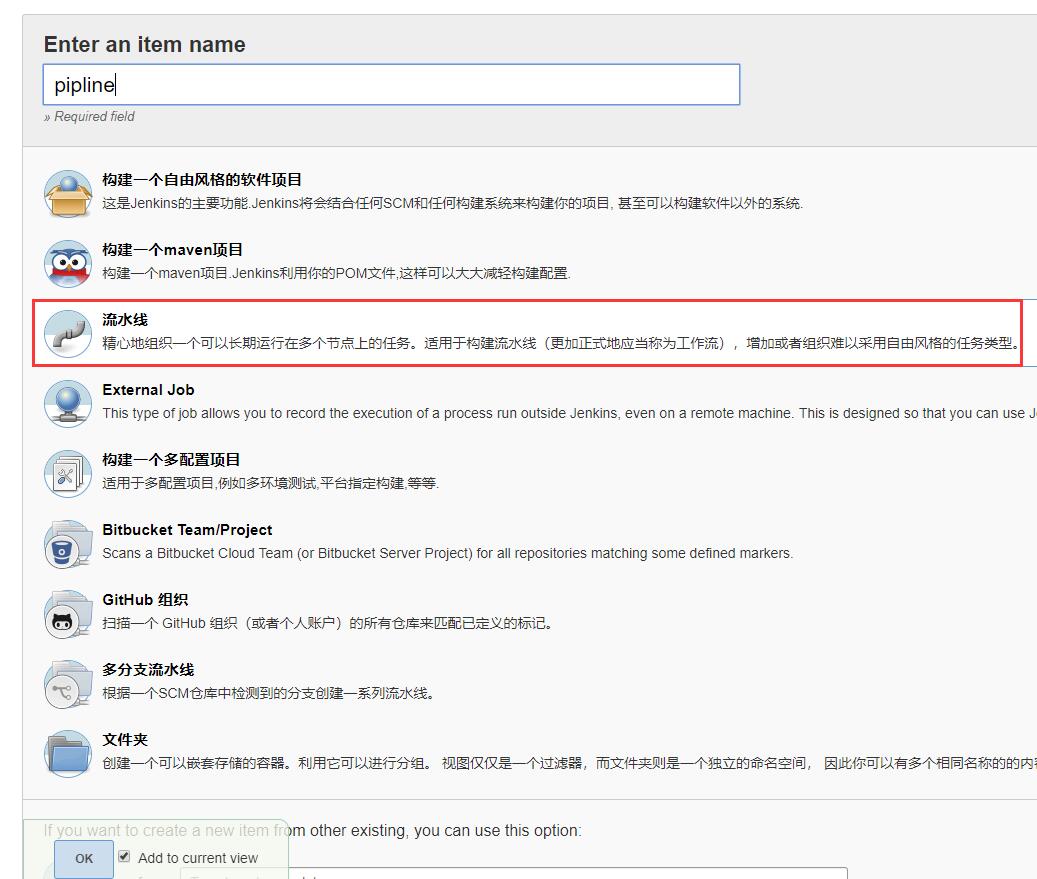This screenshot has height=879, width=1037.
Task: Click the maven POM description text
Action: [x=337, y=273]
